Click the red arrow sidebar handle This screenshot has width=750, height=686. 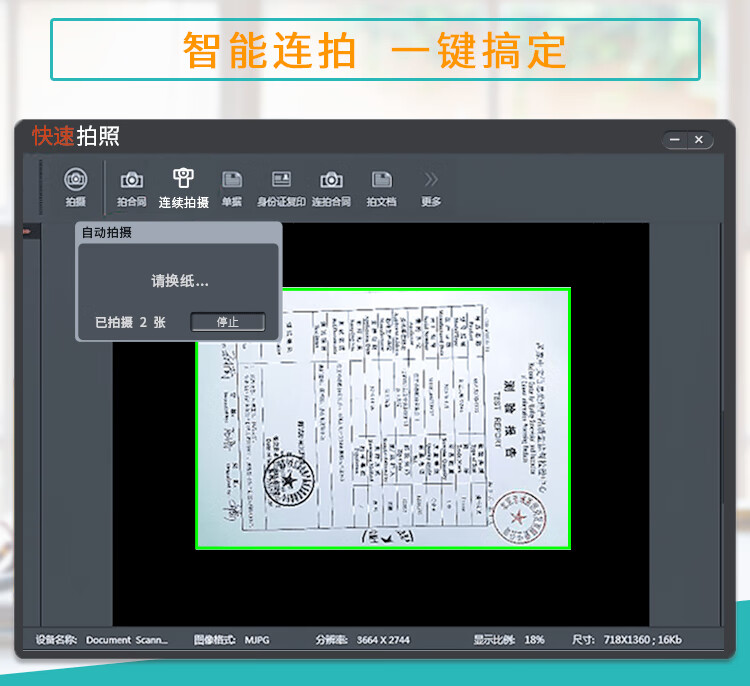click(x=27, y=232)
